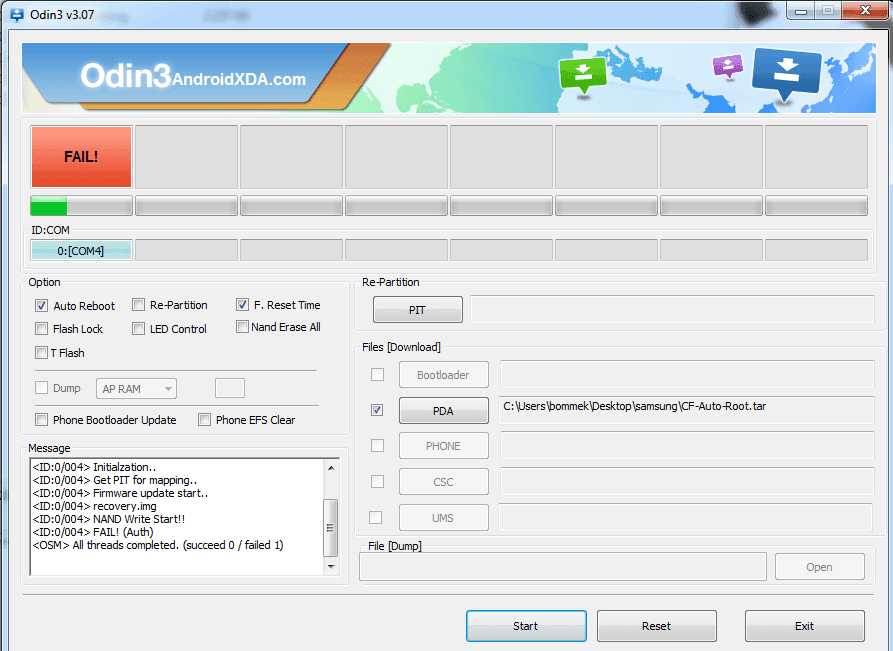Click the message log scrollbar thumb
This screenshot has height=651, width=893.
(331, 527)
